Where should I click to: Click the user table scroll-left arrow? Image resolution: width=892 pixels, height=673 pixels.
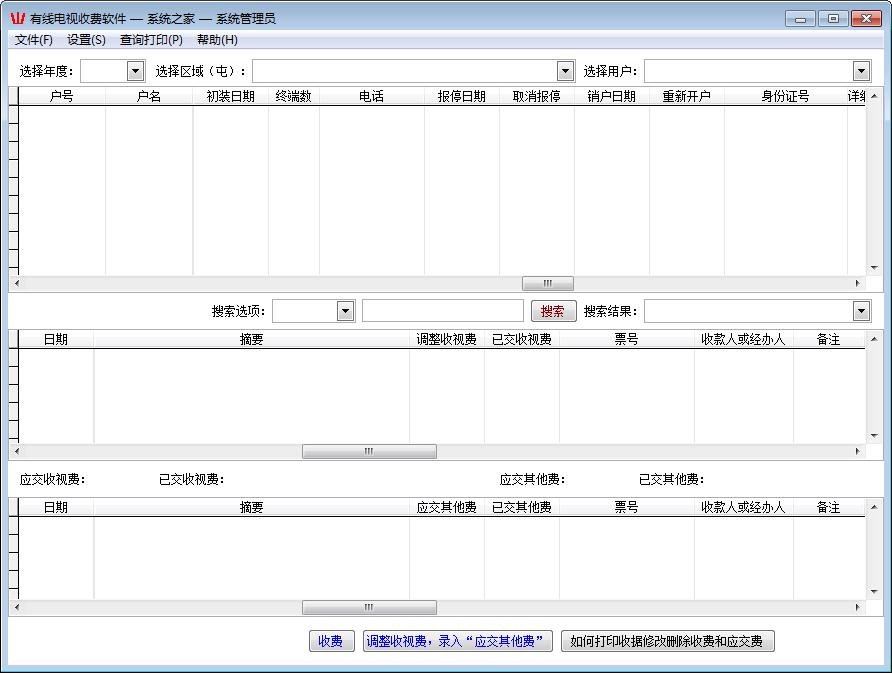[17, 283]
